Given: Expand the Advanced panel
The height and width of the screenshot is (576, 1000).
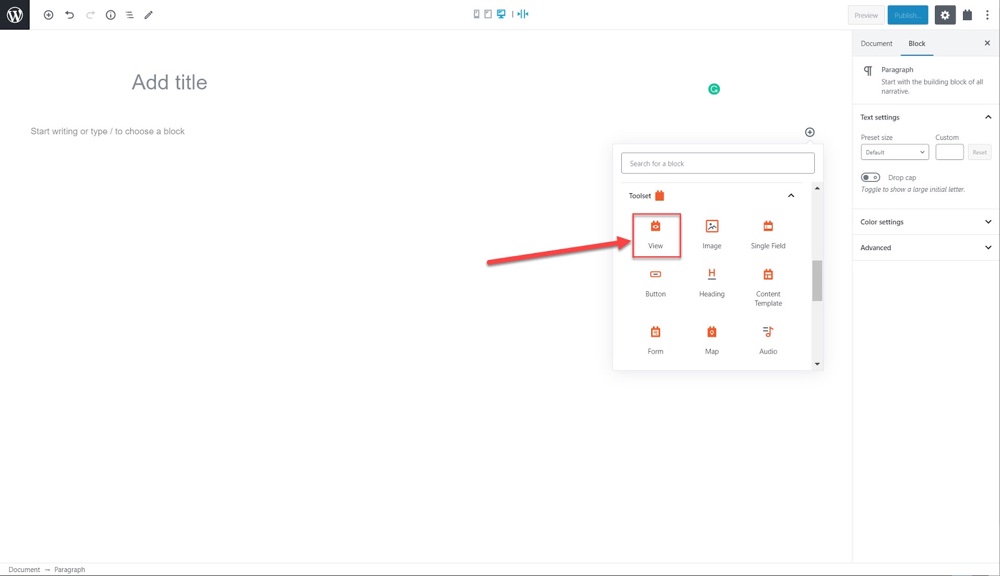Looking at the screenshot, I should click(x=925, y=247).
